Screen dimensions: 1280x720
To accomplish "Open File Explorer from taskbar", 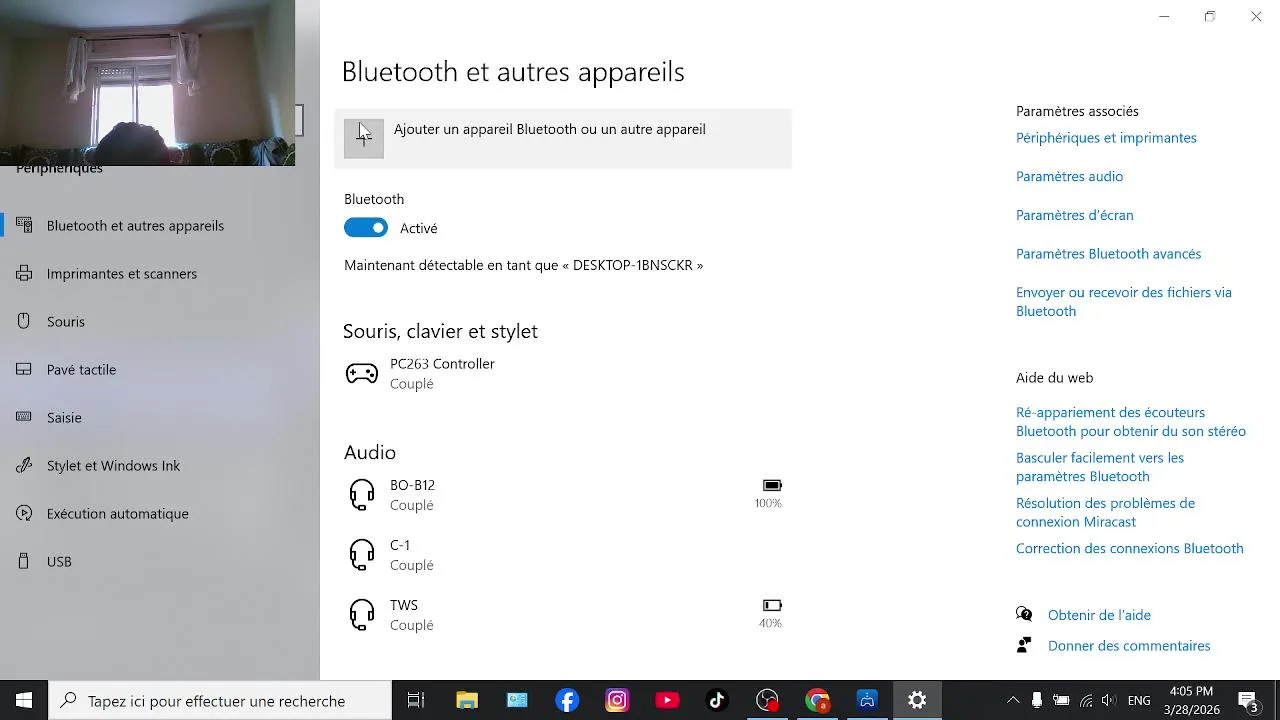I will point(467,701).
